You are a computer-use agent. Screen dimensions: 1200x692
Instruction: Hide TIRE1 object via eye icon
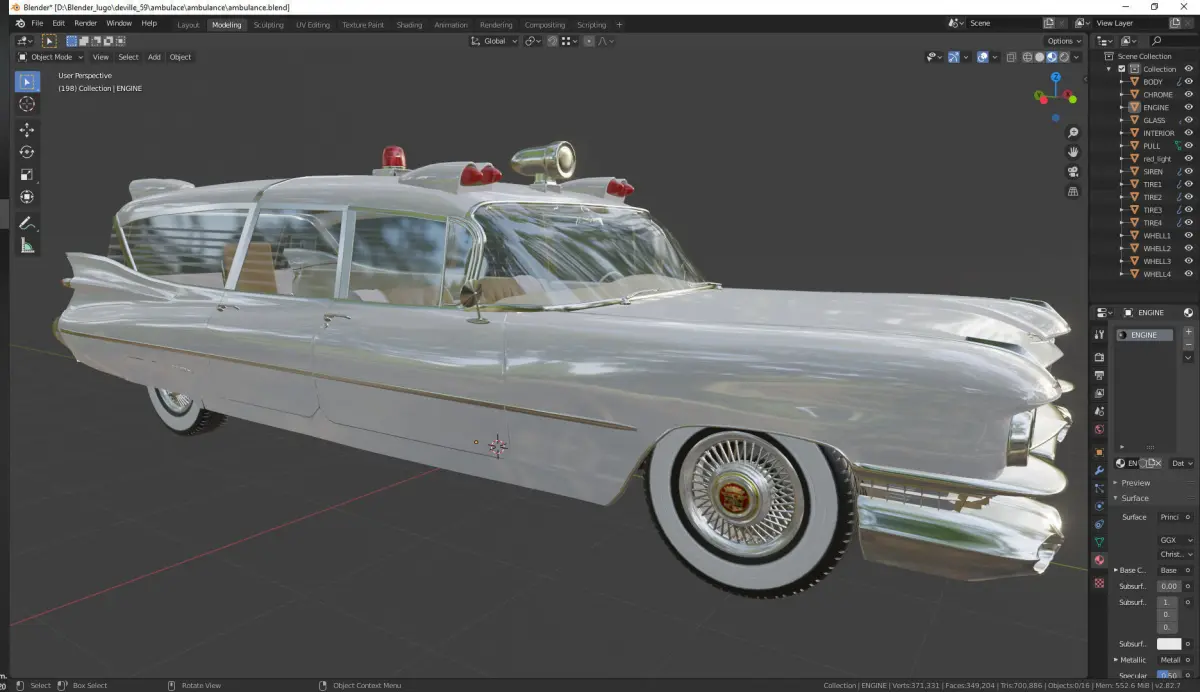tap(1189, 184)
